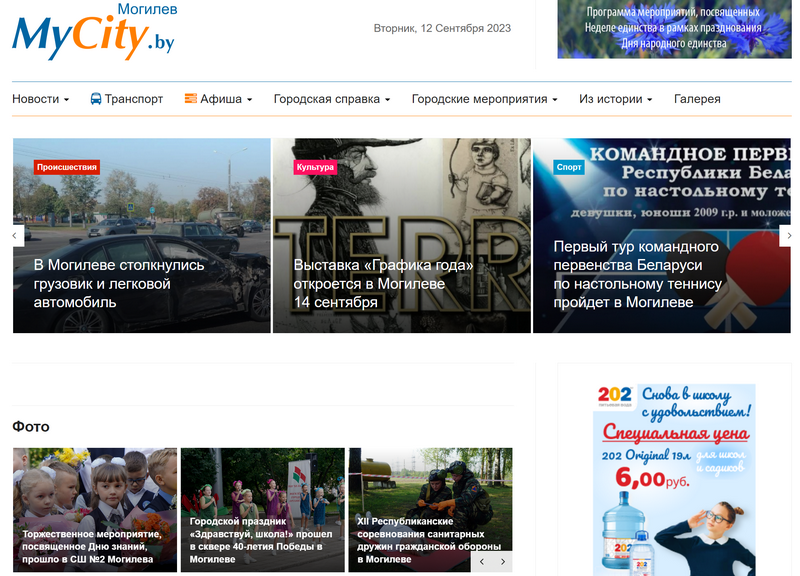Click the MyCity.by logo

[x=93, y=32]
